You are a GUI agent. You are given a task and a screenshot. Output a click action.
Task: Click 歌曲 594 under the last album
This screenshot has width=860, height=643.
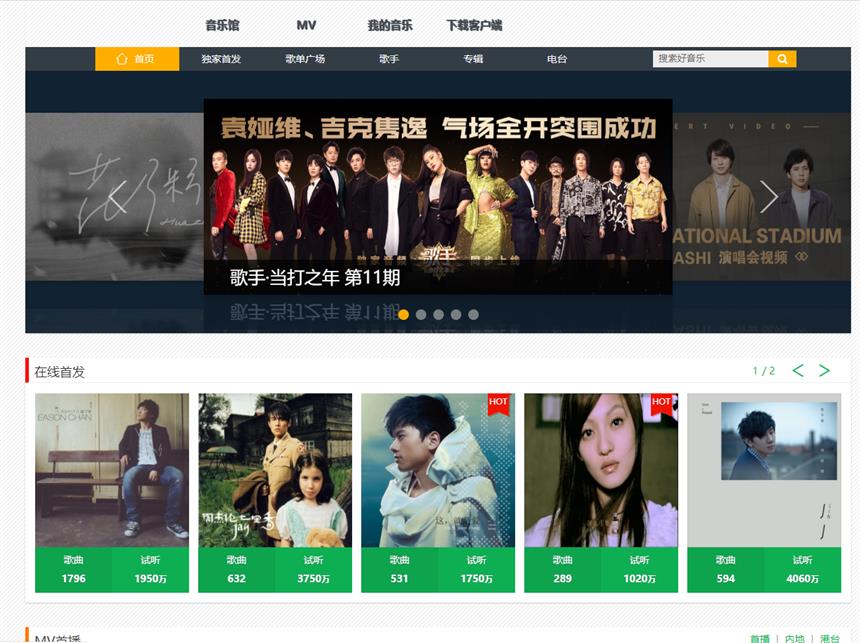[x=726, y=570]
